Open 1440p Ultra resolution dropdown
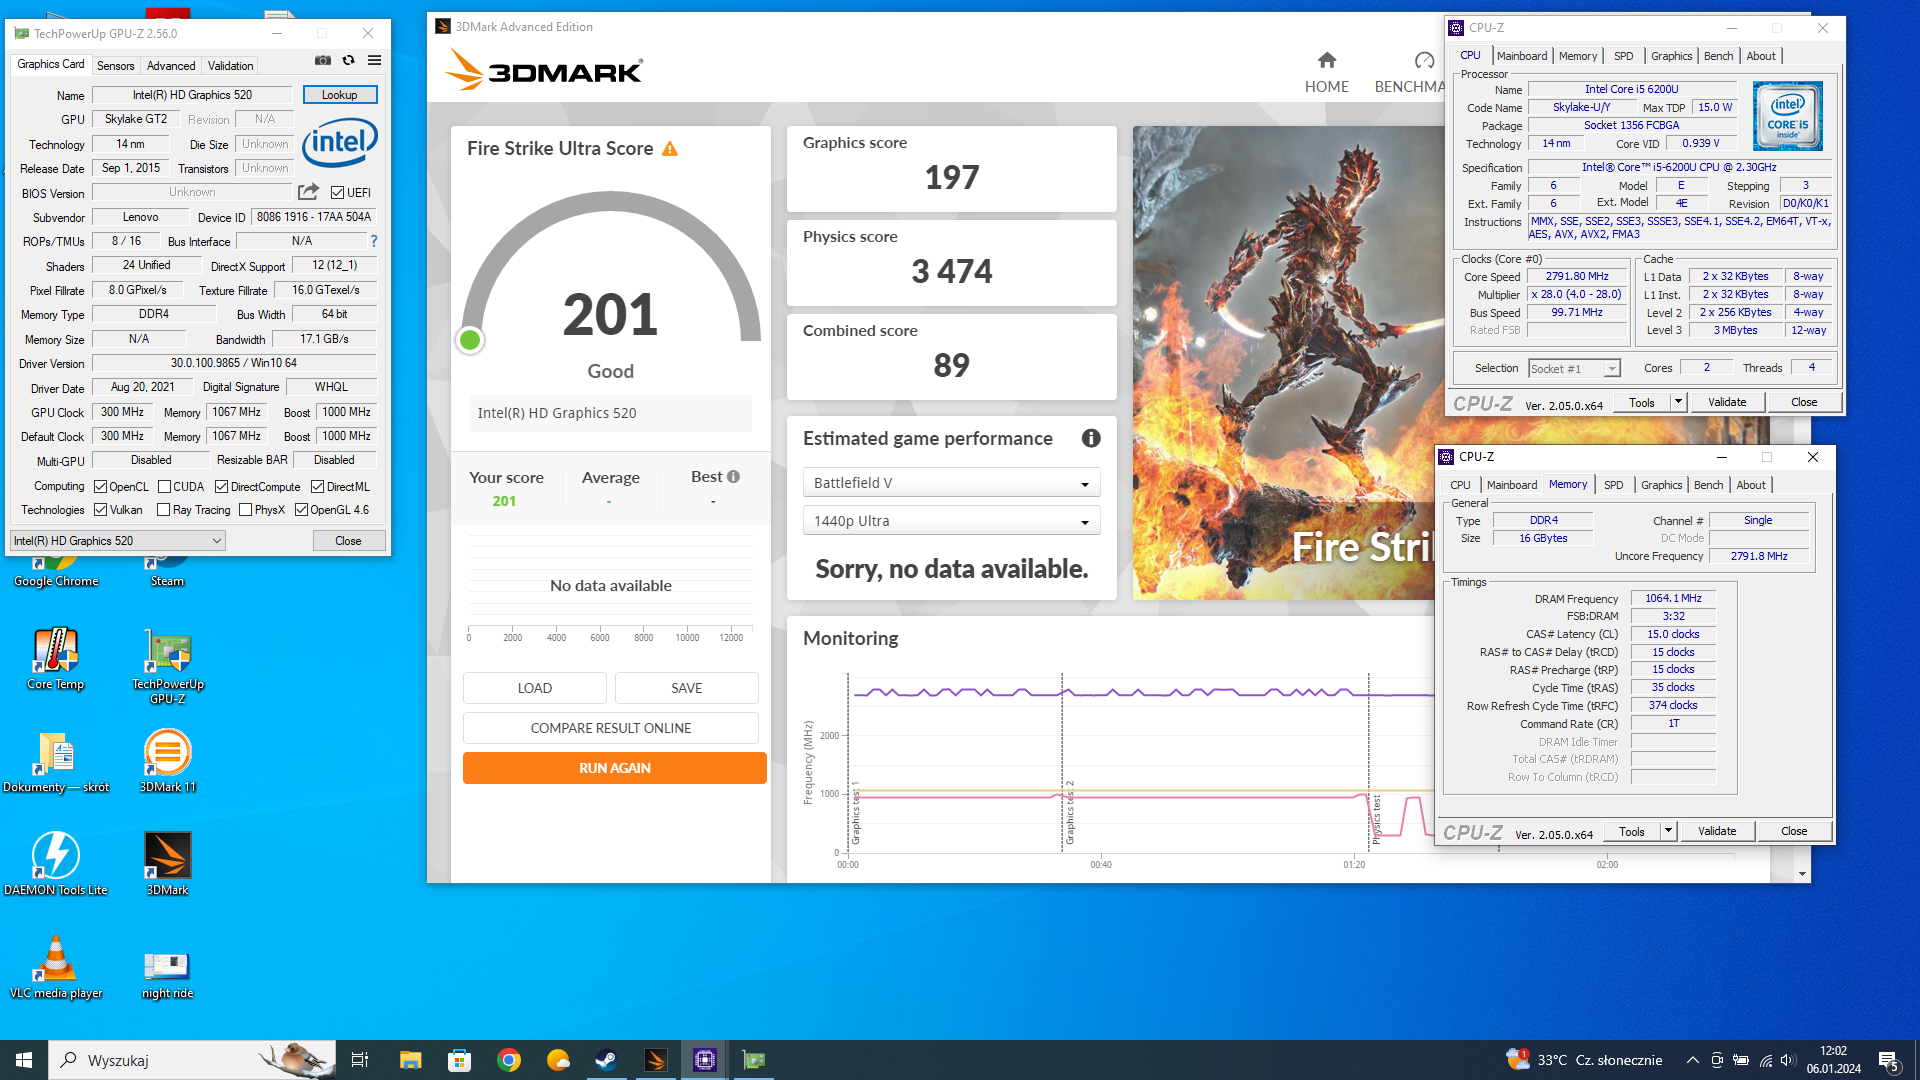The image size is (1920, 1080). 951,521
